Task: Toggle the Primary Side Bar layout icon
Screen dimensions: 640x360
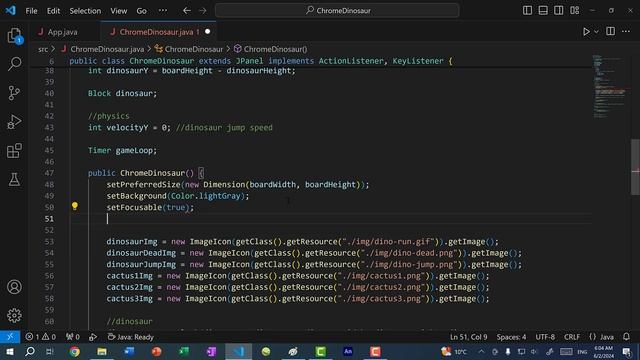Action: pos(527,10)
